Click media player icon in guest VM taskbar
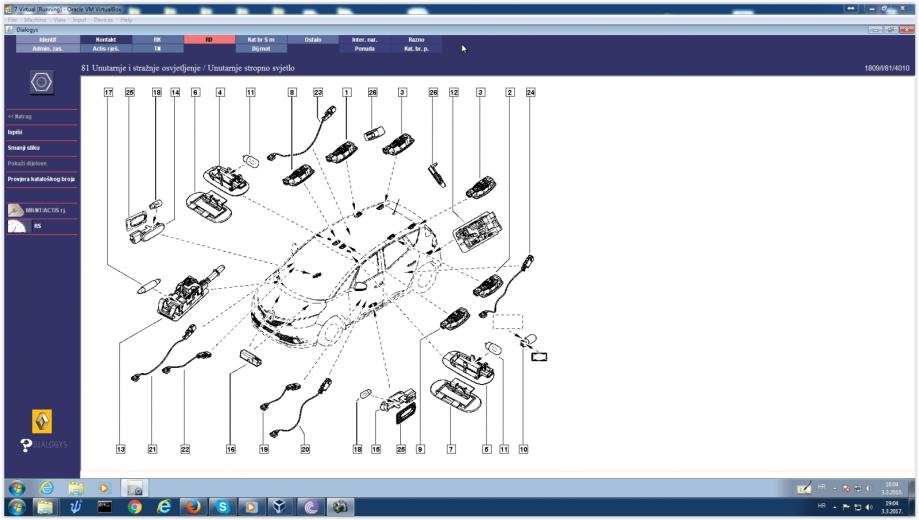Viewport: 919px width, 520px height. [104, 488]
